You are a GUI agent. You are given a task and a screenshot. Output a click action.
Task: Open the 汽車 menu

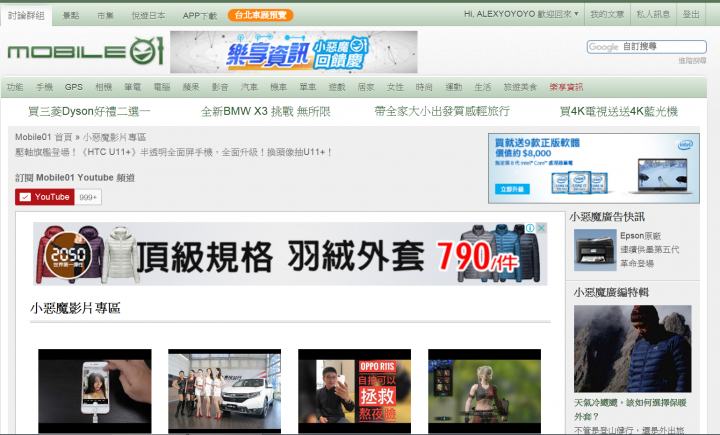249,87
